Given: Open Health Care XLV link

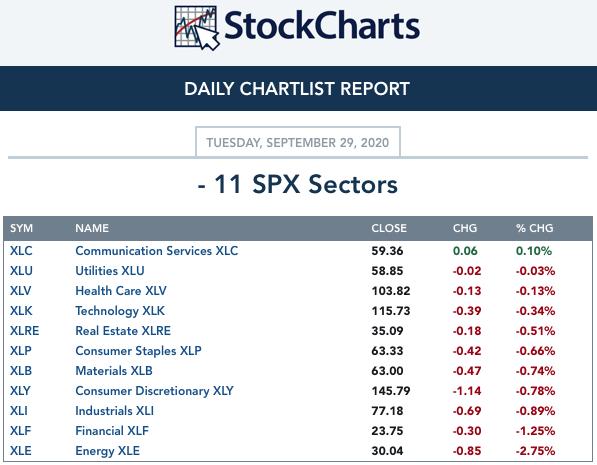Looking at the screenshot, I should (x=121, y=291).
